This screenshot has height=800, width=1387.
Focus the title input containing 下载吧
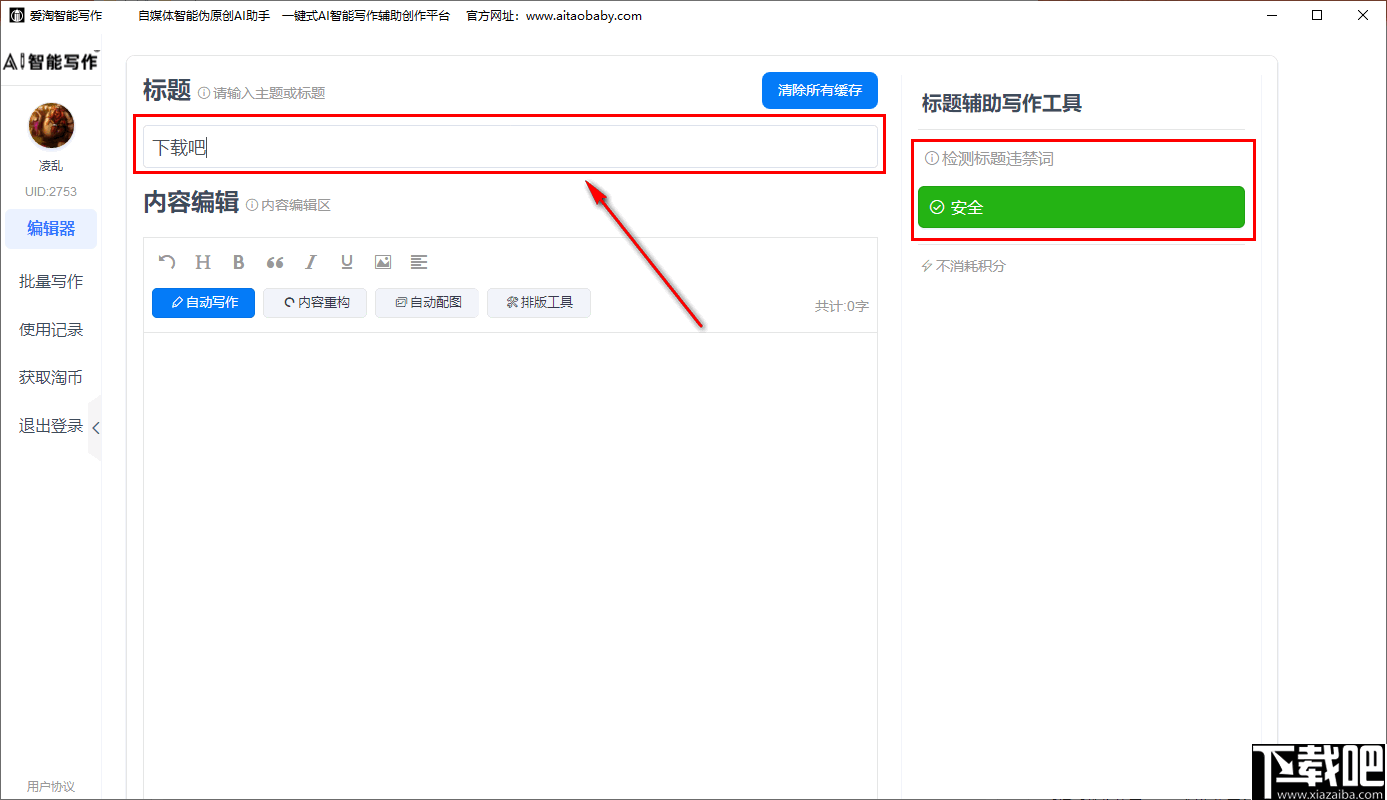tap(510, 147)
